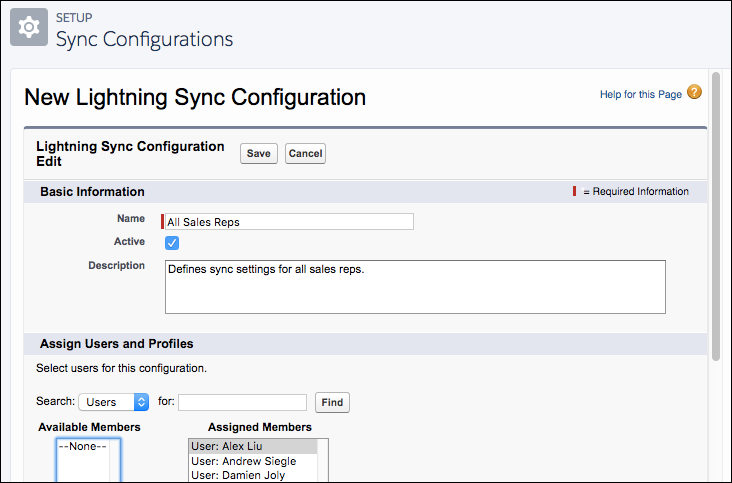This screenshot has width=732, height=483.
Task: Click inside the Description text area
Action: [x=415, y=287]
